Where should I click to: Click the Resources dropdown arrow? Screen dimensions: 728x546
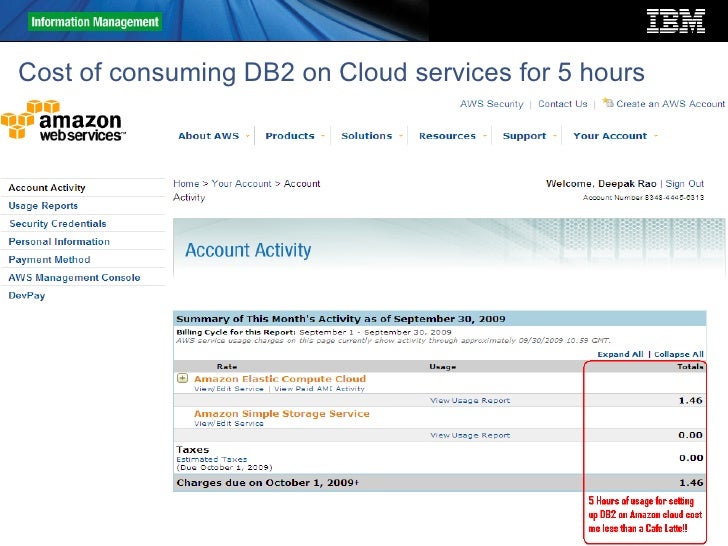coord(485,136)
